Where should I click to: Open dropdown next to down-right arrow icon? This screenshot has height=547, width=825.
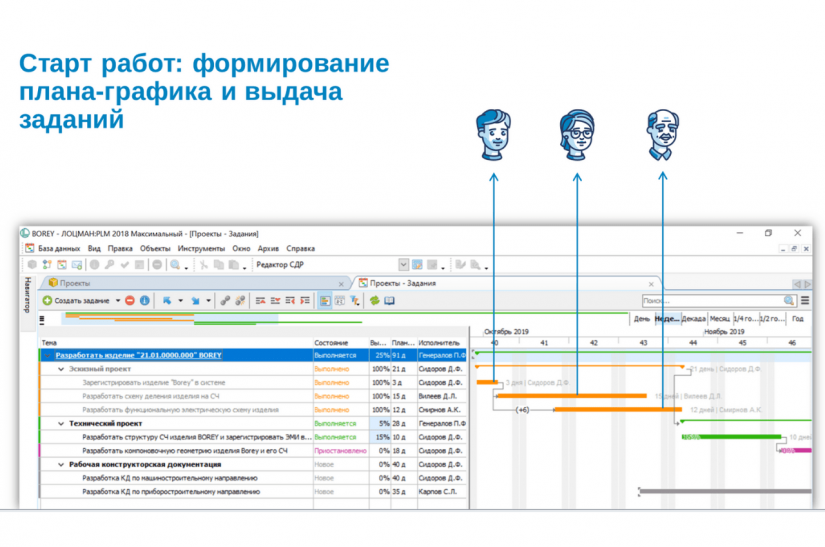(208, 300)
